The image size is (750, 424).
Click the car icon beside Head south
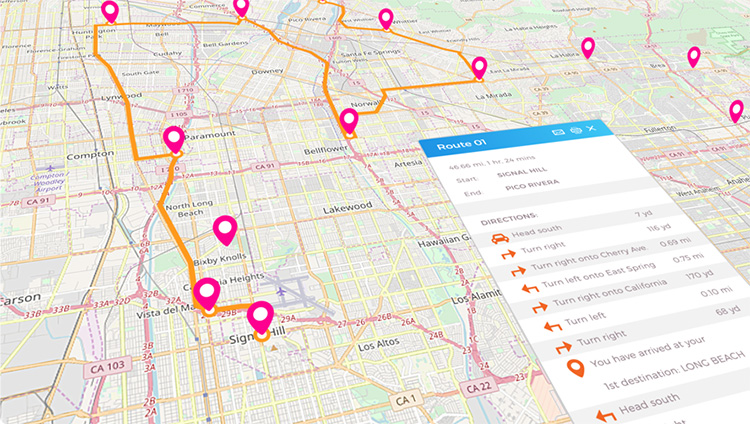(500, 238)
